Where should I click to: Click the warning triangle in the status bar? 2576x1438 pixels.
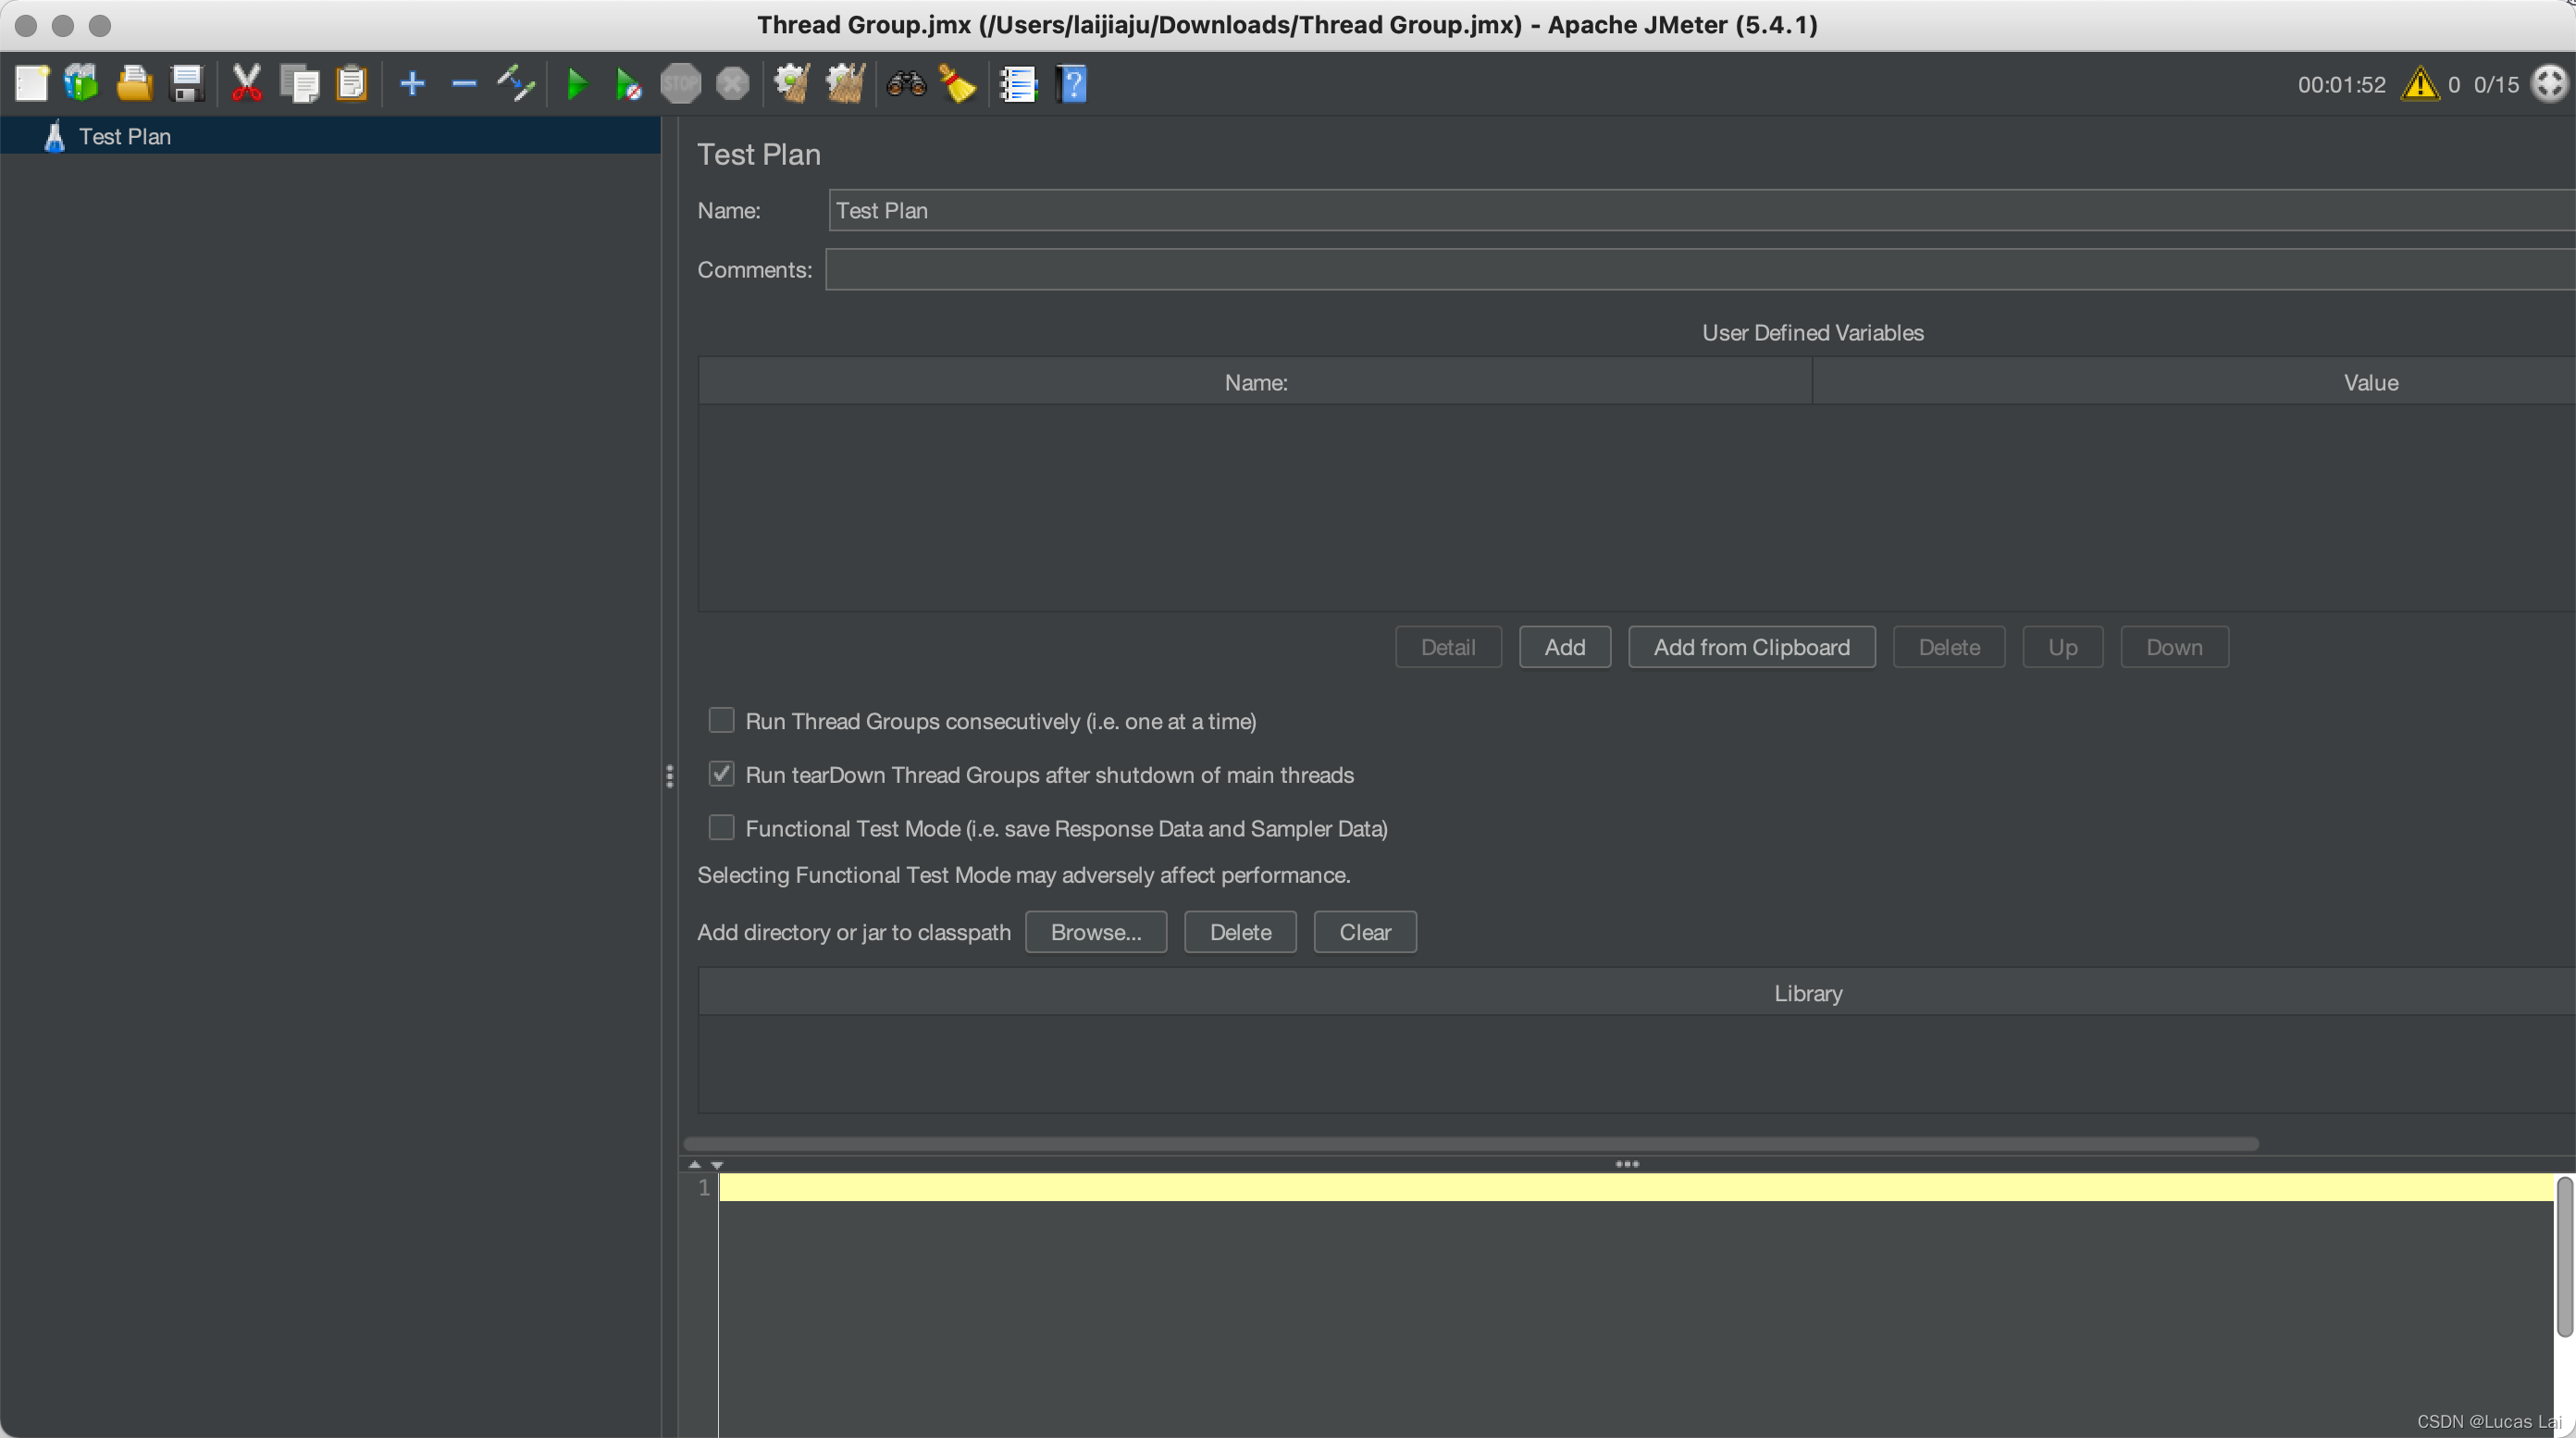point(2420,85)
